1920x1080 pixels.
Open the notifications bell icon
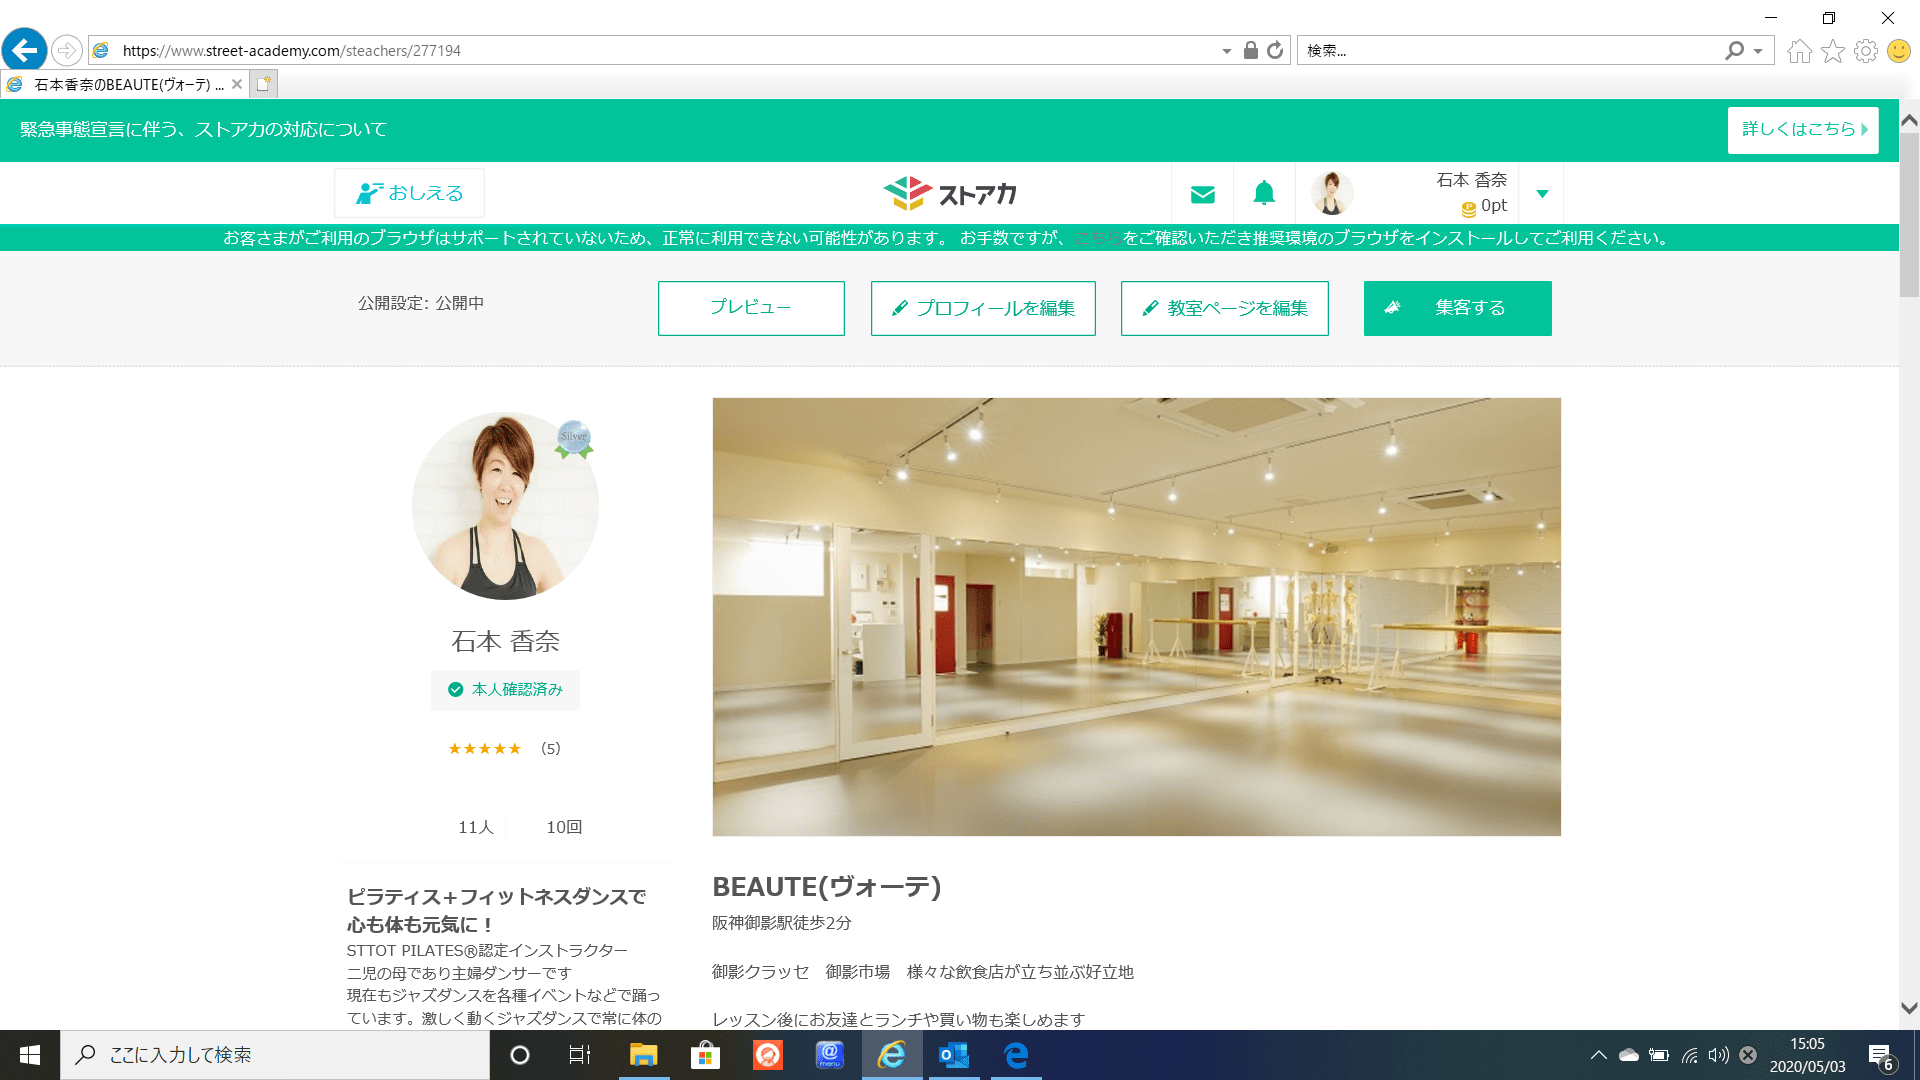1264,194
